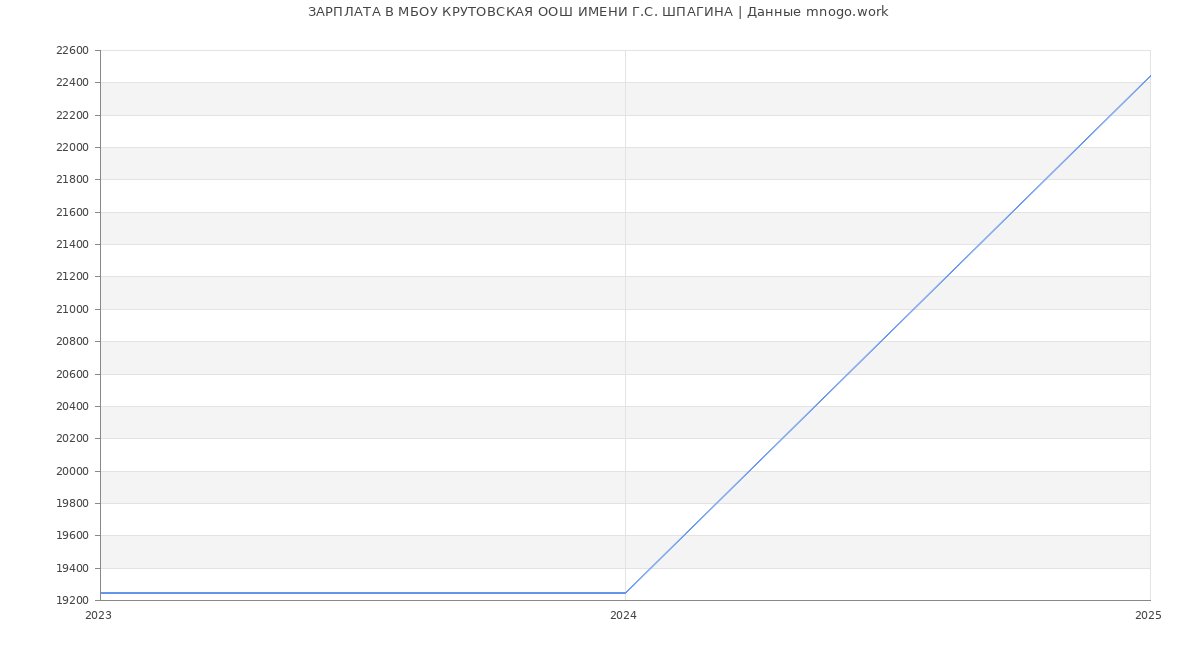The height and width of the screenshot is (650, 1200).
Task: Click the 2023 x-axis label
Action: pos(98,616)
